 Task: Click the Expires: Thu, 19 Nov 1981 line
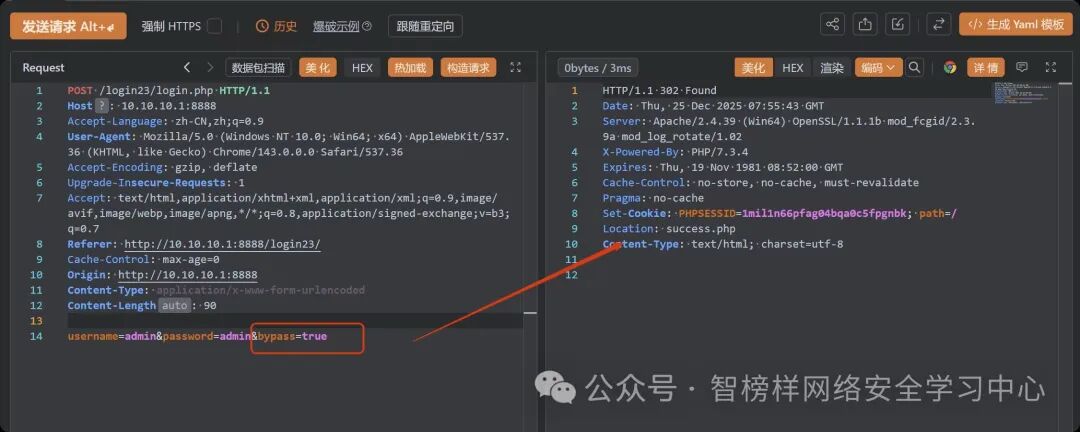pyautogui.click(x=723, y=167)
